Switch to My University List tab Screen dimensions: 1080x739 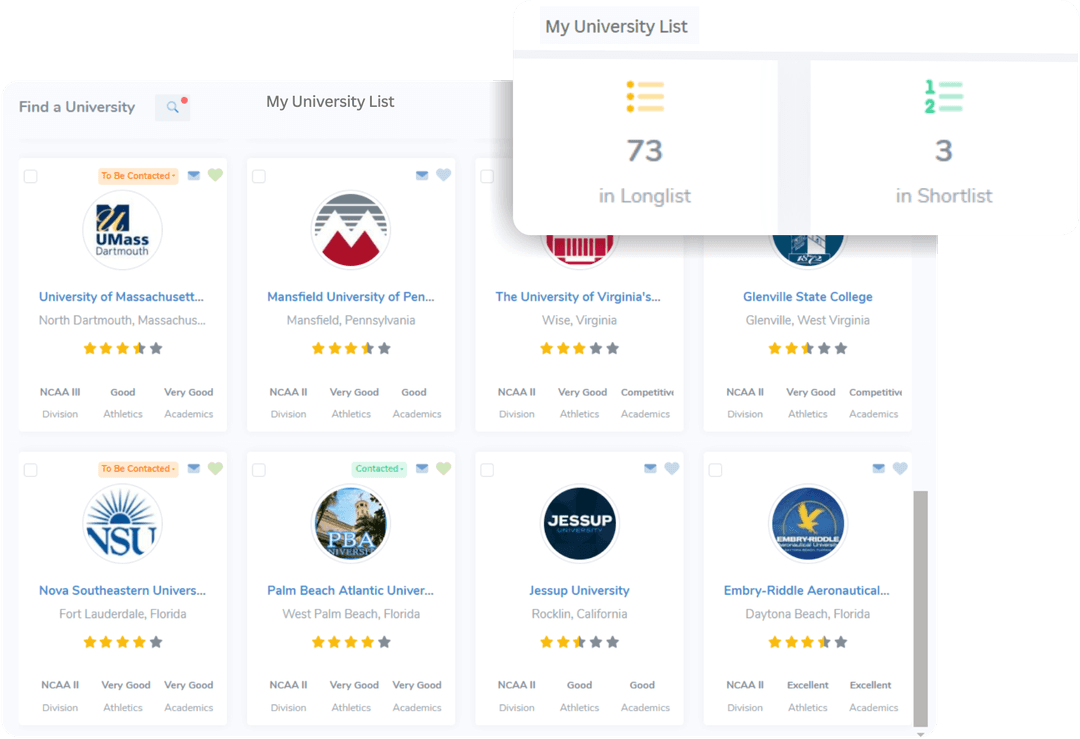pyautogui.click(x=330, y=102)
